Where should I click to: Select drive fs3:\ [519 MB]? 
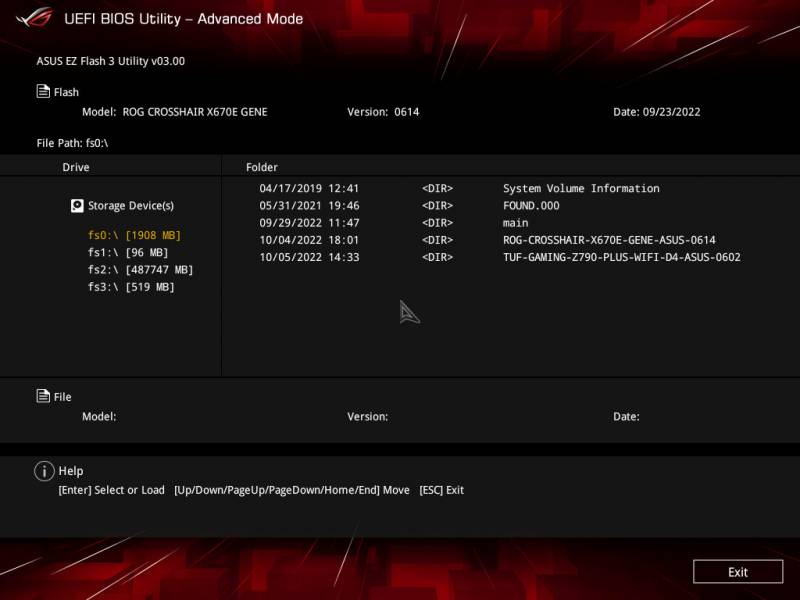click(x=131, y=287)
